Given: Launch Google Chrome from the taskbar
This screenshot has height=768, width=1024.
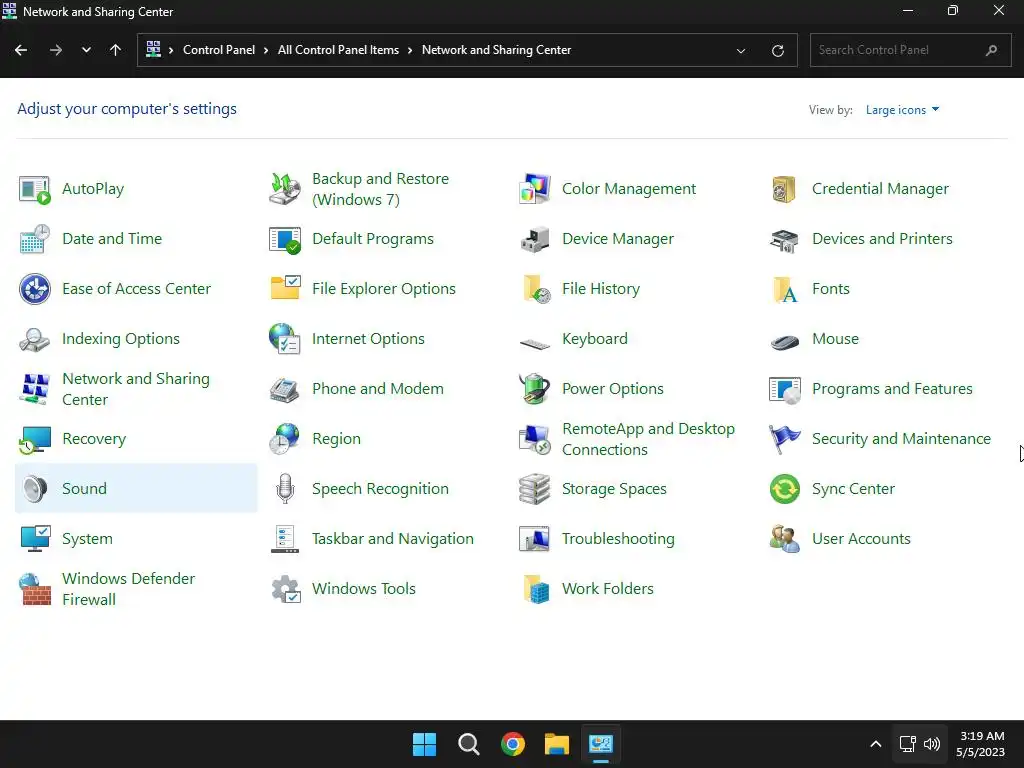Looking at the screenshot, I should coord(513,744).
